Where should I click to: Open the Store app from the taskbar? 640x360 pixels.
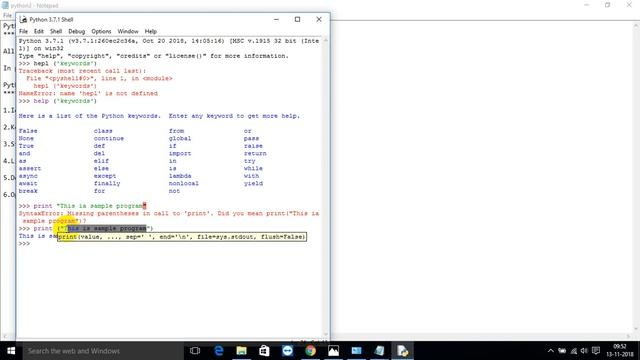pyautogui.click(x=264, y=351)
